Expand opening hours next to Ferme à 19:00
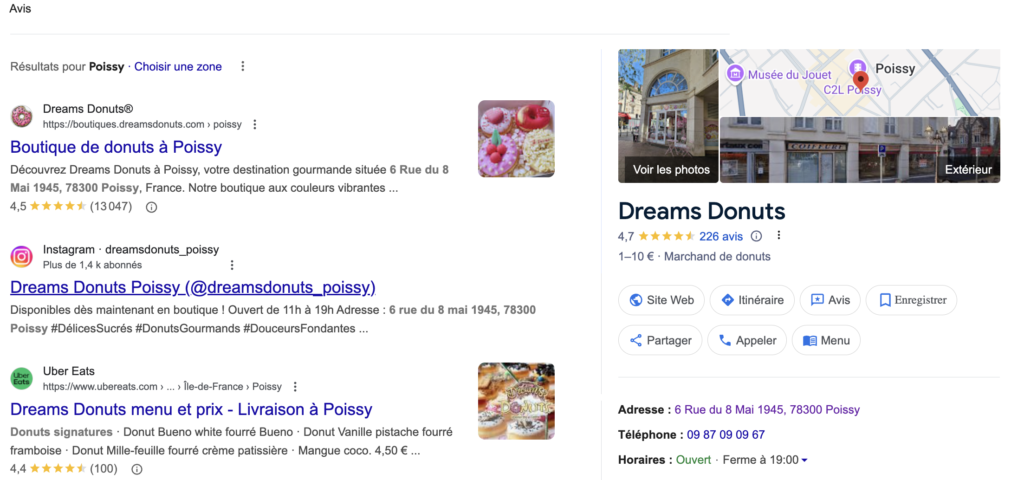This screenshot has height=480, width=1024. click(805, 460)
